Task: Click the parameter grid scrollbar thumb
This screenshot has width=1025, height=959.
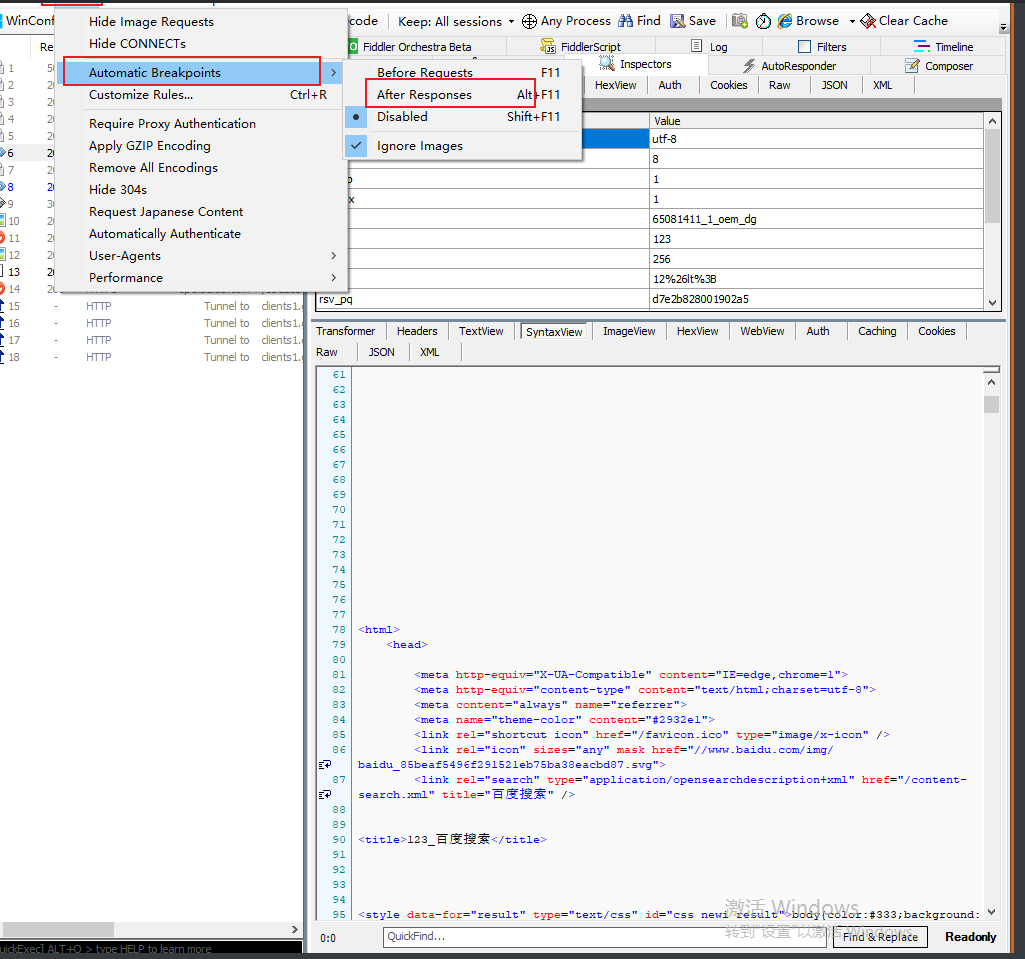Action: click(x=992, y=177)
